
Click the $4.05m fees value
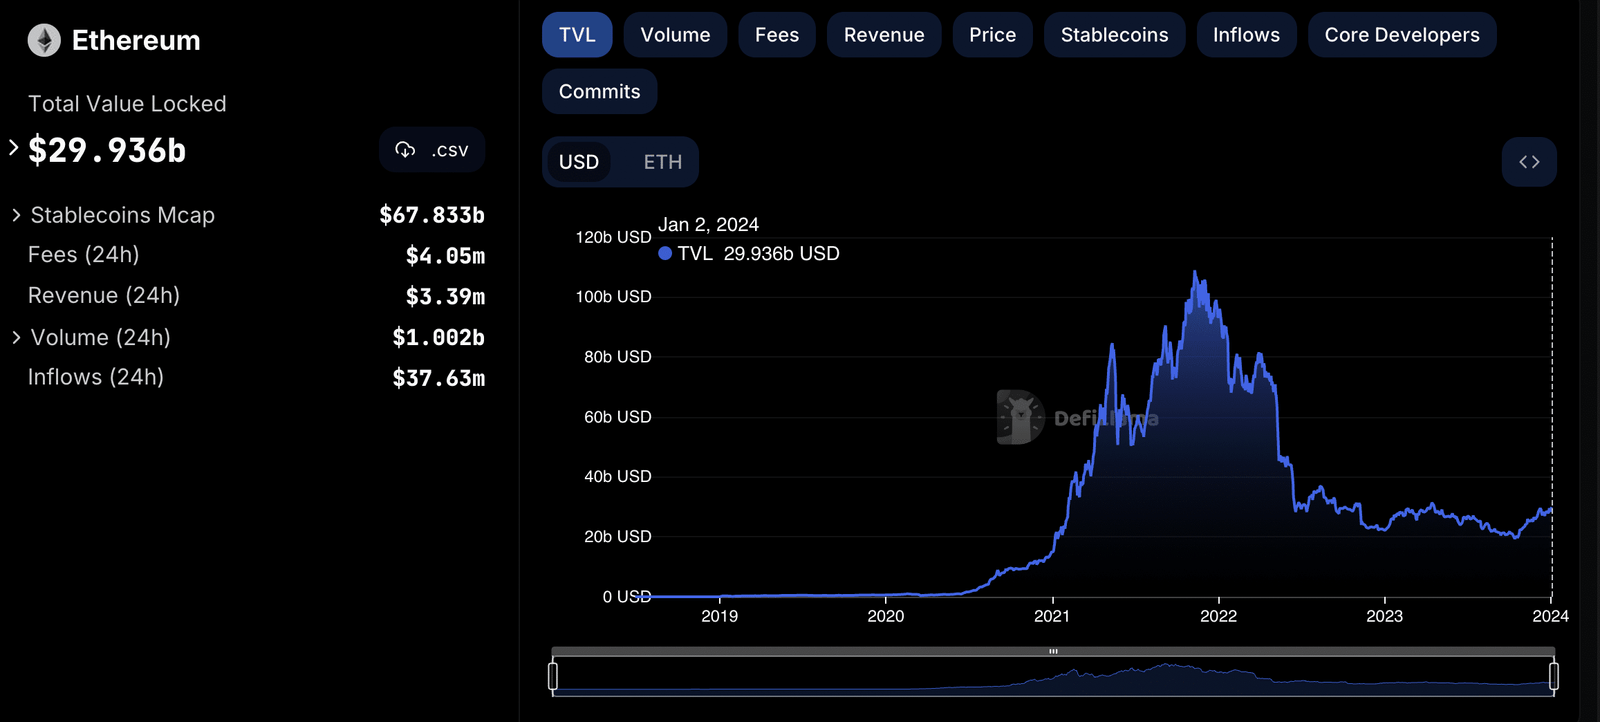coord(445,256)
